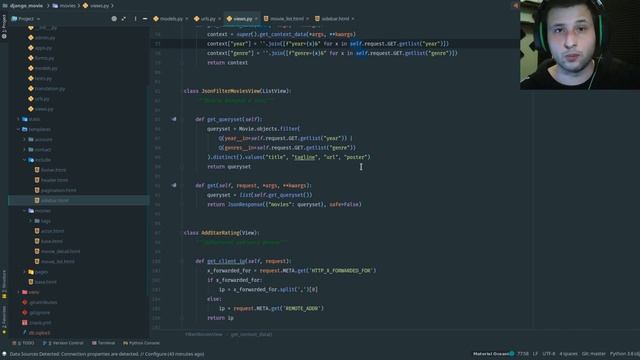Click the 4 spaces indent setting
This screenshot has width=640, height=360.
coord(569,354)
